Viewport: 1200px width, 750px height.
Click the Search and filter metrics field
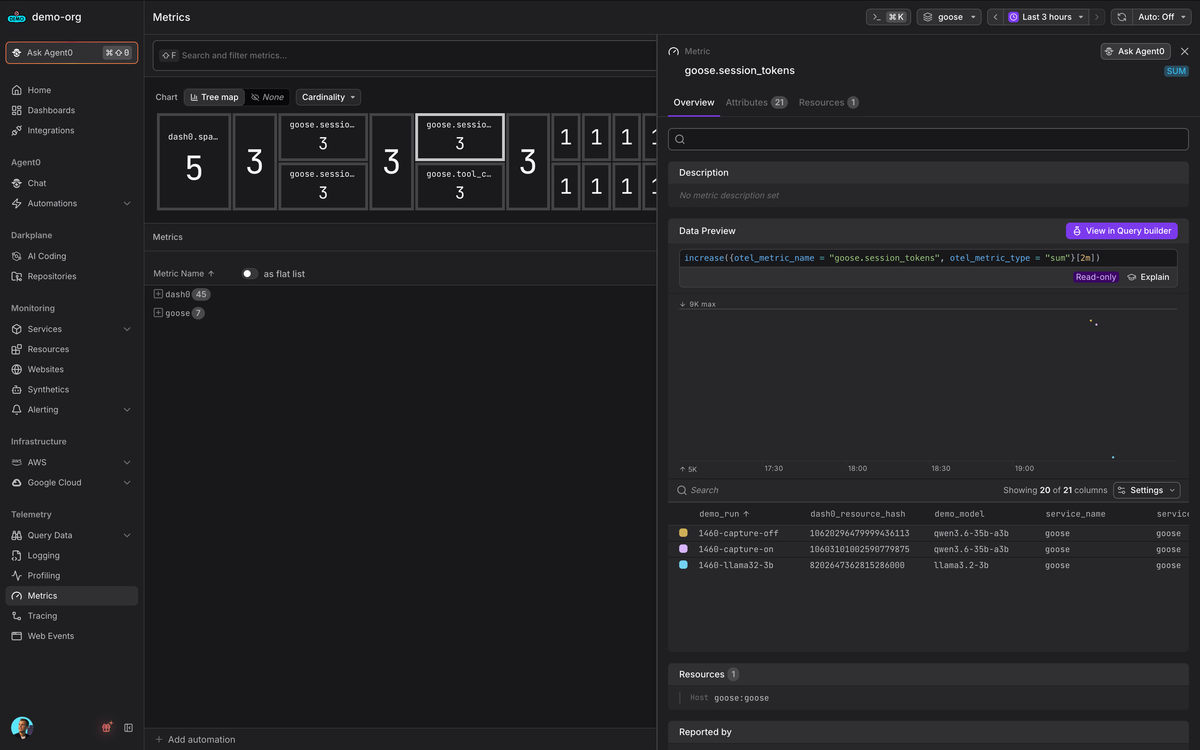pyautogui.click(x=405, y=56)
